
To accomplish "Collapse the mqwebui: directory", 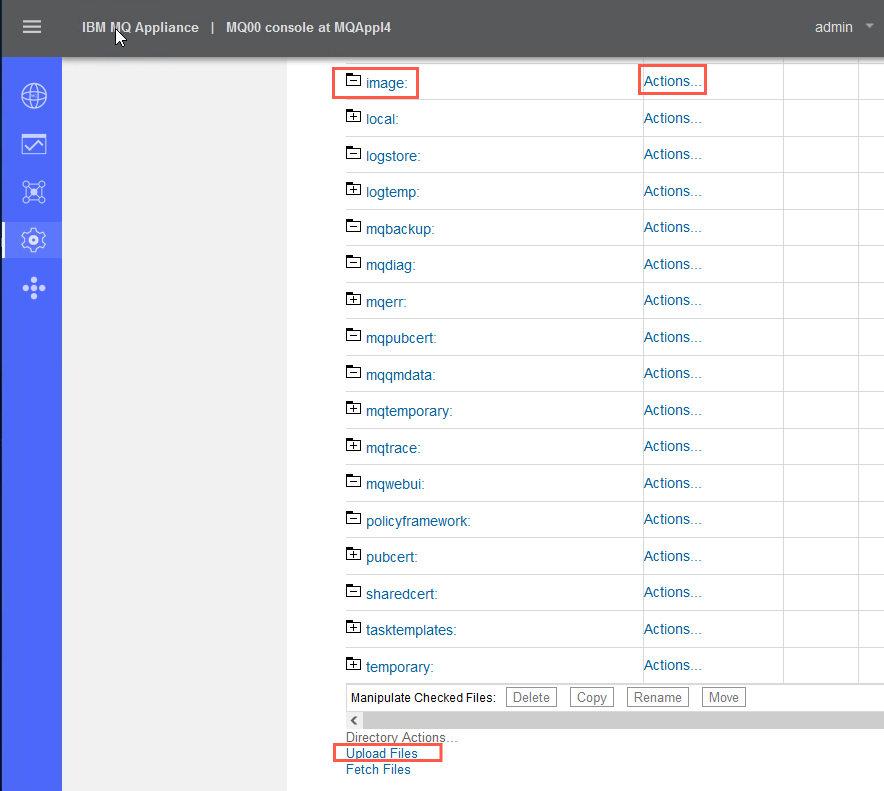I will click(x=353, y=481).
